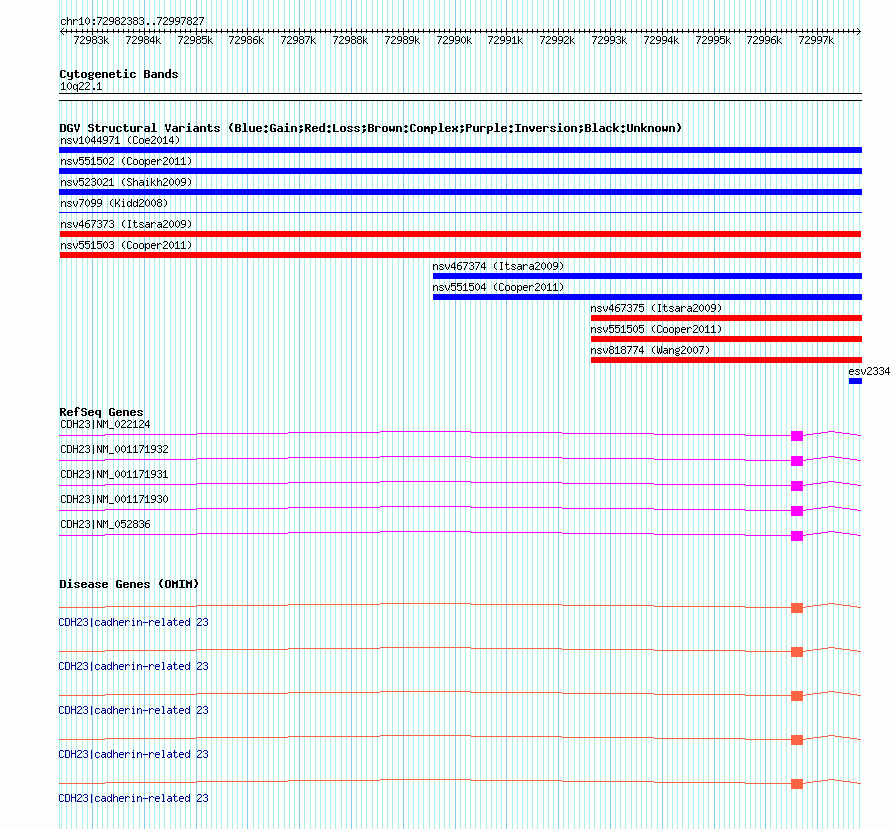Click the 72992k ruler label
This screenshot has width=890, height=829.
pyautogui.click(x=557, y=40)
